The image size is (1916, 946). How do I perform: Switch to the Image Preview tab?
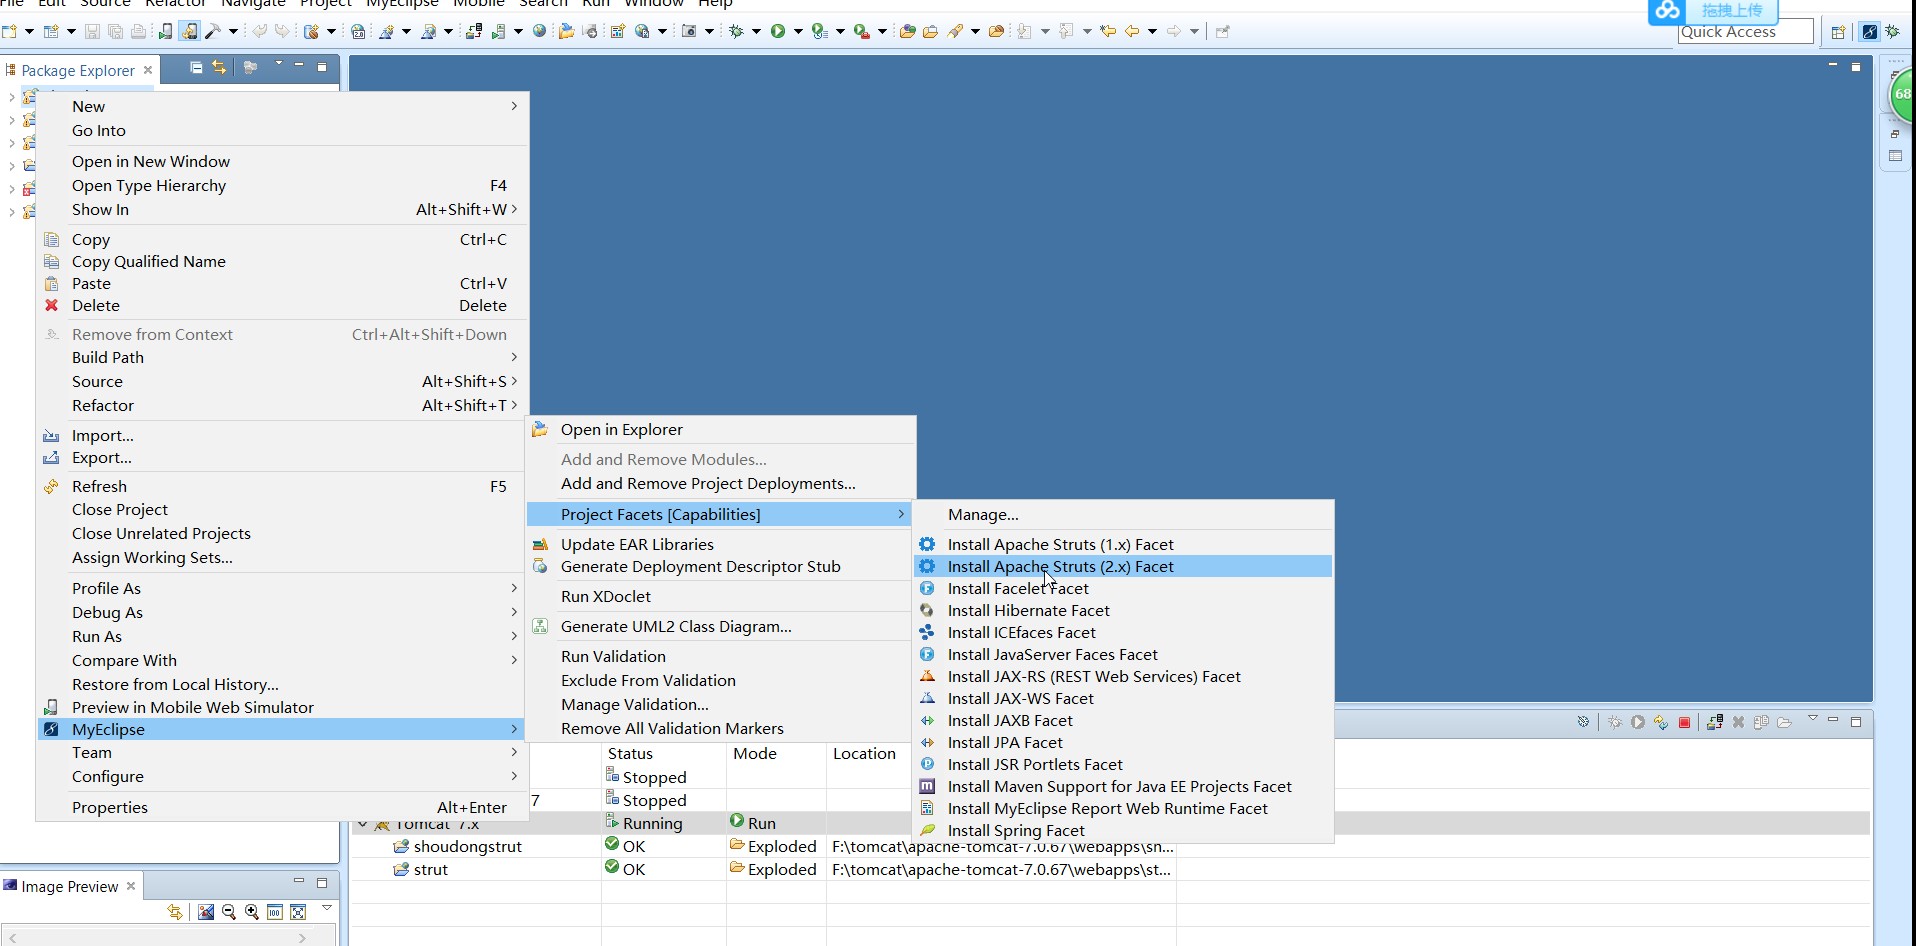click(69, 886)
